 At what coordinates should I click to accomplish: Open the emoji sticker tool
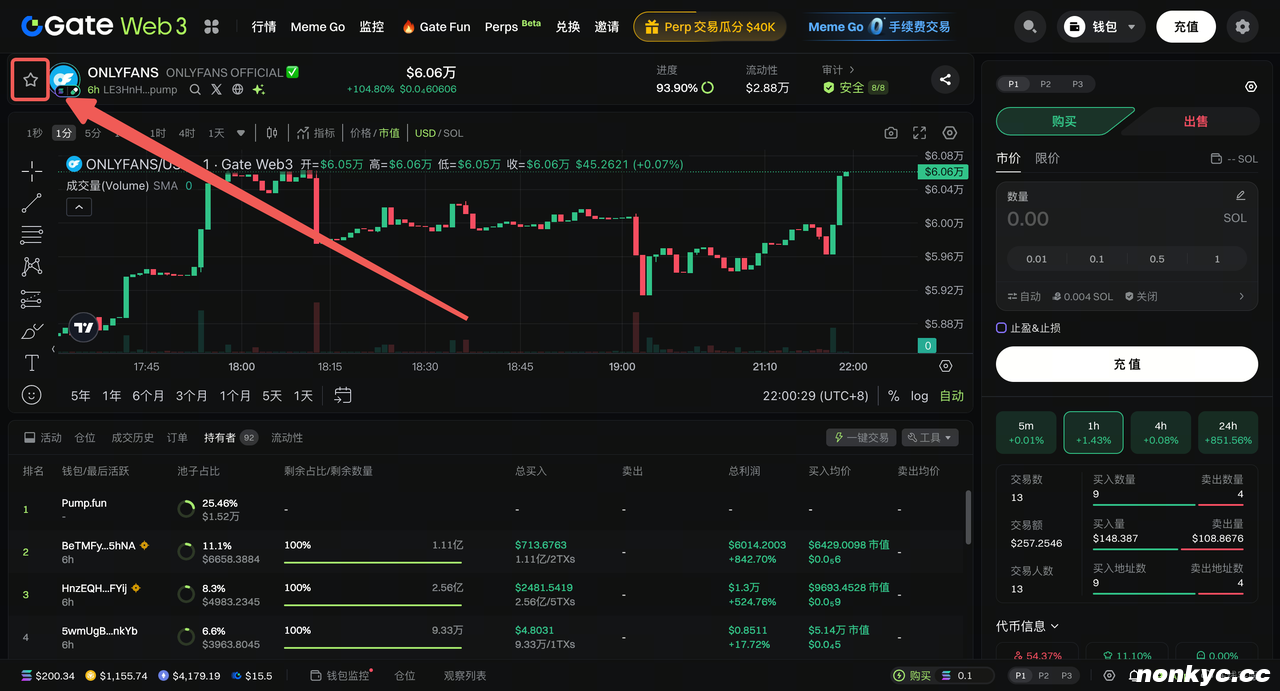(32, 395)
